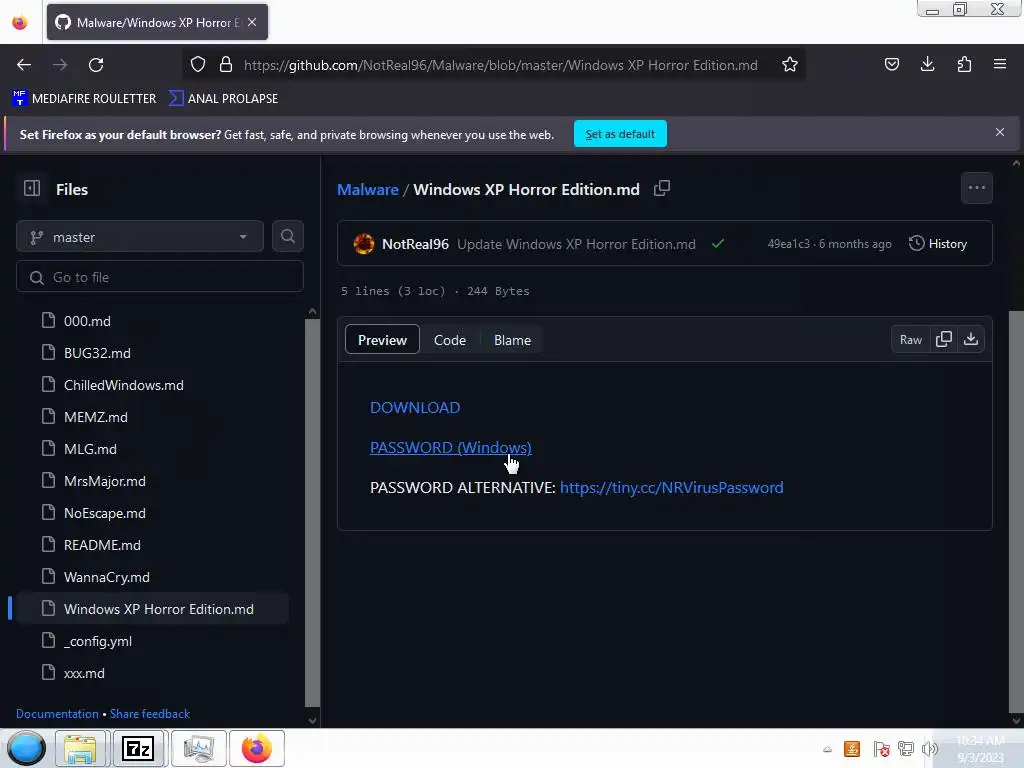Open the Share feedback link
1024x768 pixels.
click(150, 714)
